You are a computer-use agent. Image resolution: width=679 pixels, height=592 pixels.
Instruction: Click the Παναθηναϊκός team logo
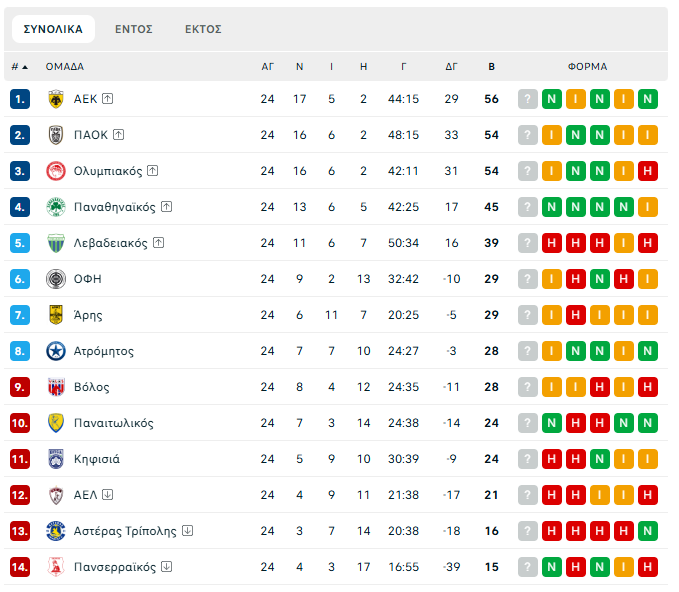pos(56,207)
